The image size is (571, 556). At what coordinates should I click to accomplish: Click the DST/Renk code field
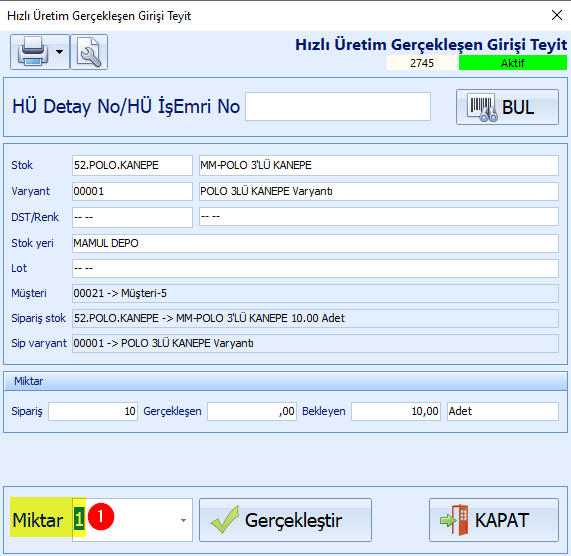click(132, 217)
